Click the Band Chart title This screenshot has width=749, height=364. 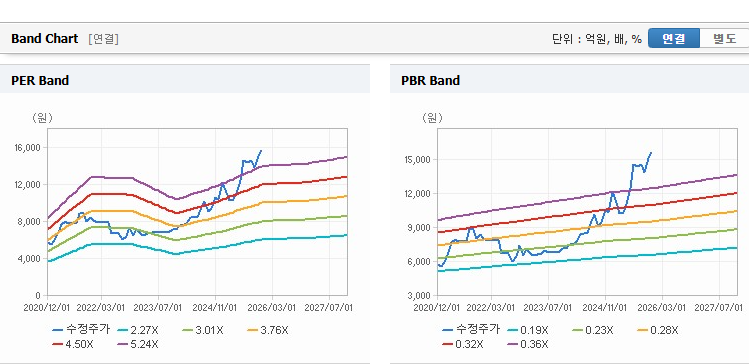coord(44,39)
